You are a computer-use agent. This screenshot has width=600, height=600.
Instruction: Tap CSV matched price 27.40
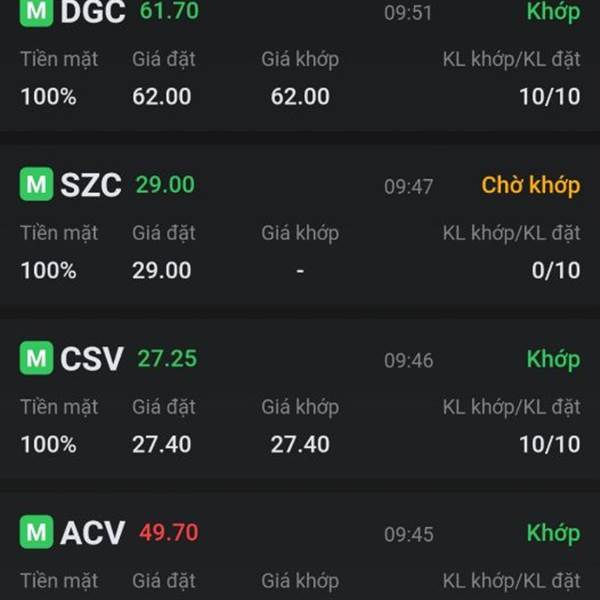pos(300,444)
